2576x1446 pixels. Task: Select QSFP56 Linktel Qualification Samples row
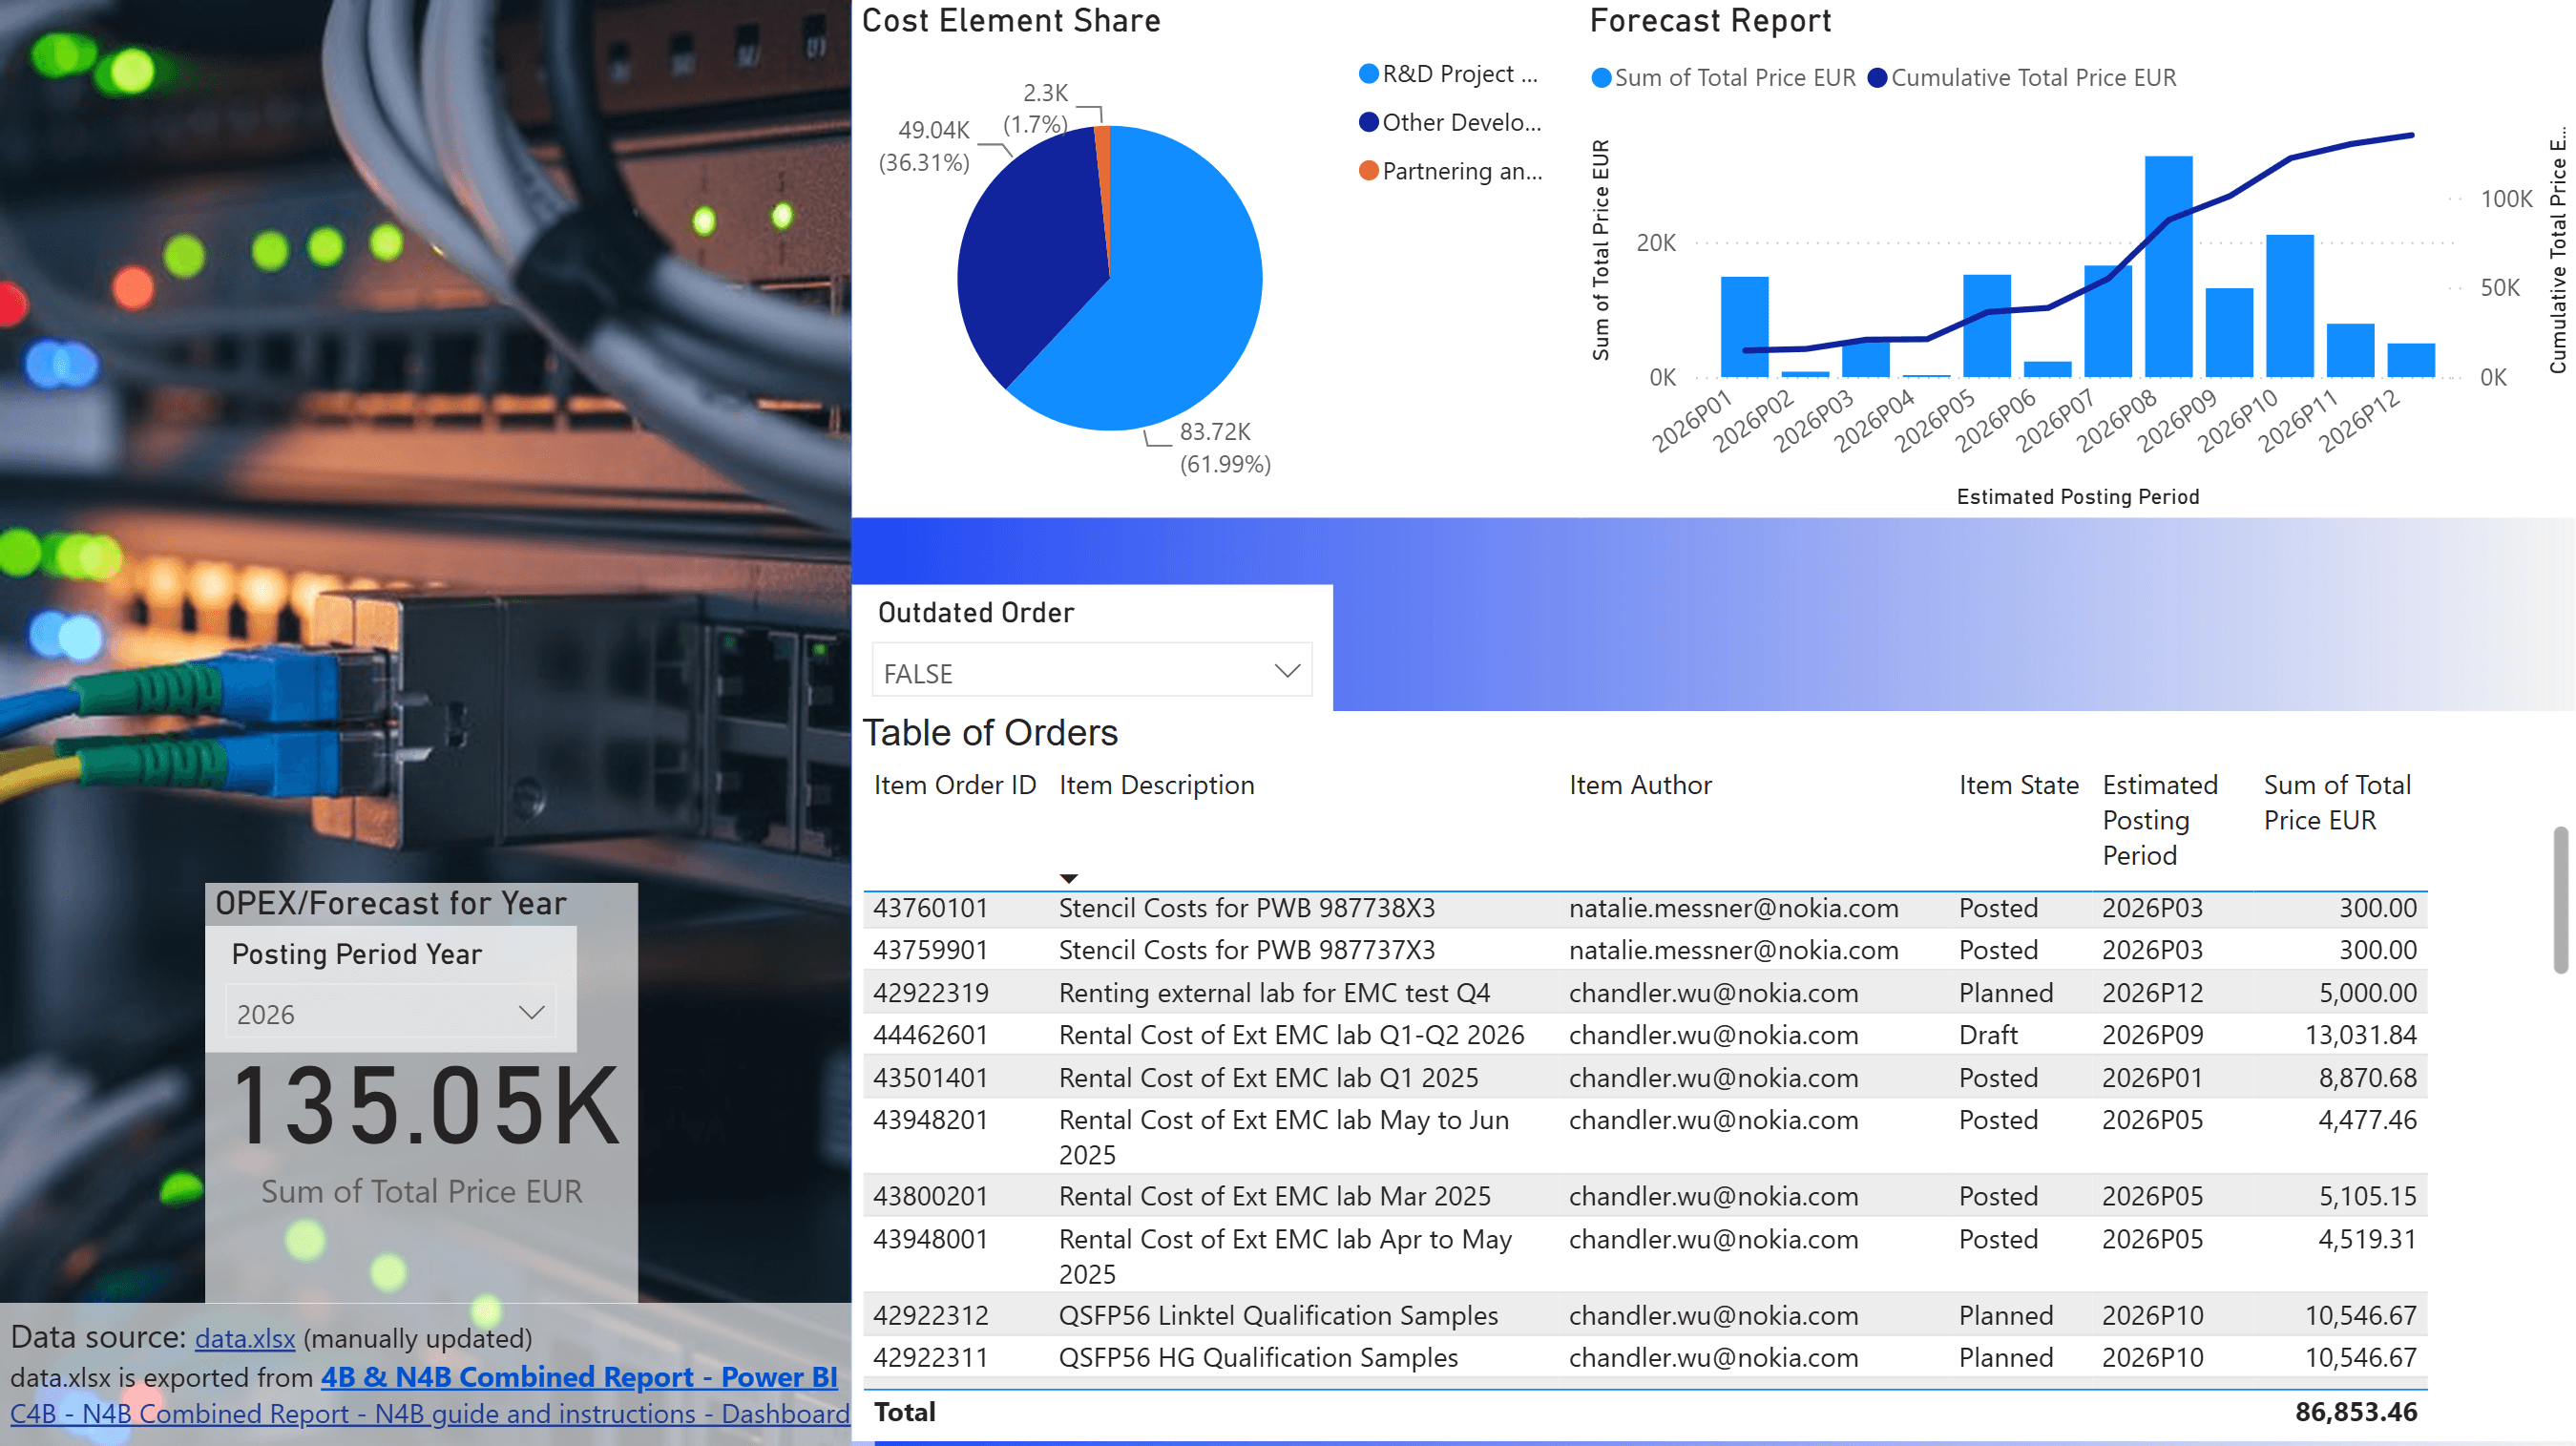(x=1645, y=1315)
